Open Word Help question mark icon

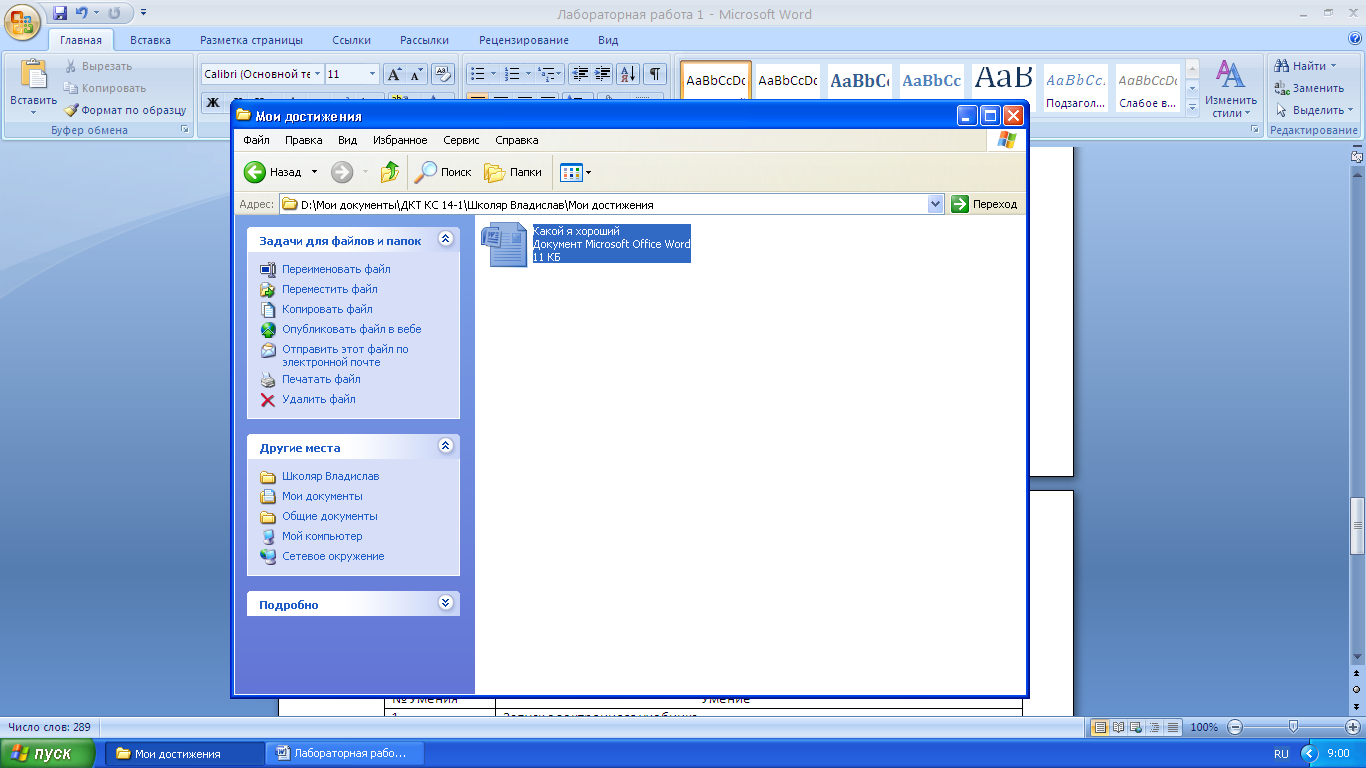pos(1353,40)
